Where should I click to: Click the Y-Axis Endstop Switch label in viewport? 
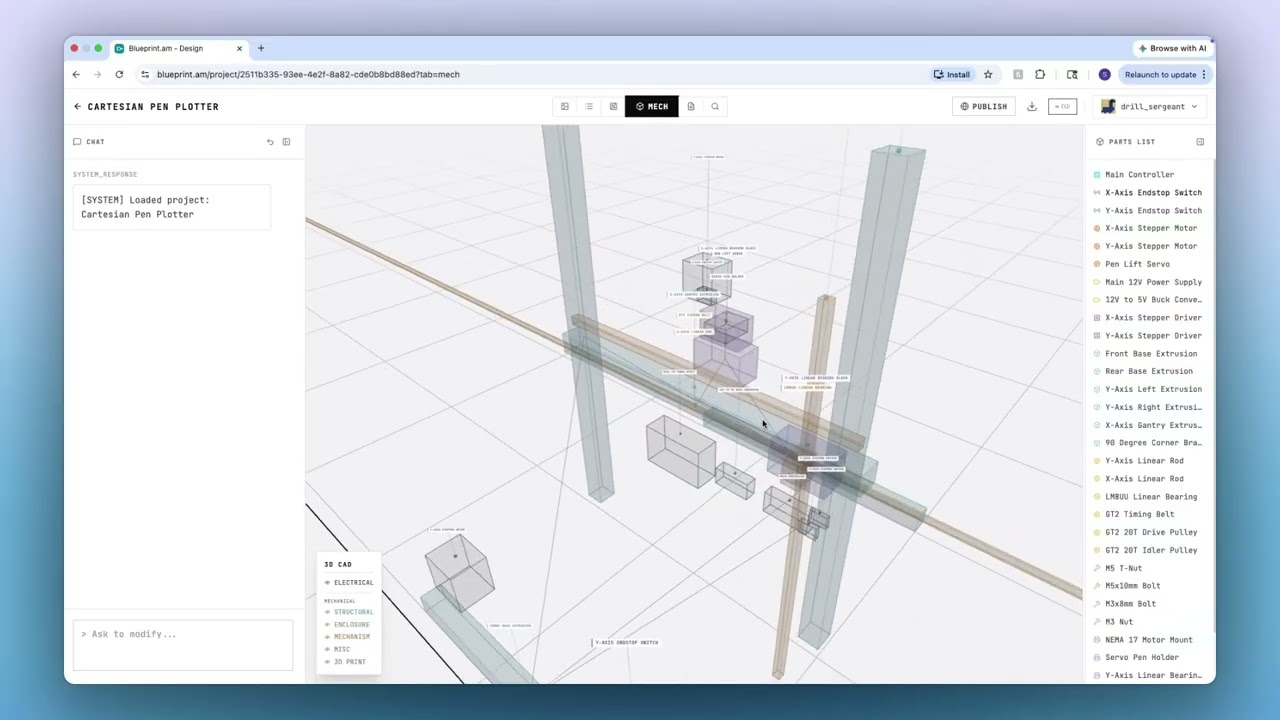point(626,642)
